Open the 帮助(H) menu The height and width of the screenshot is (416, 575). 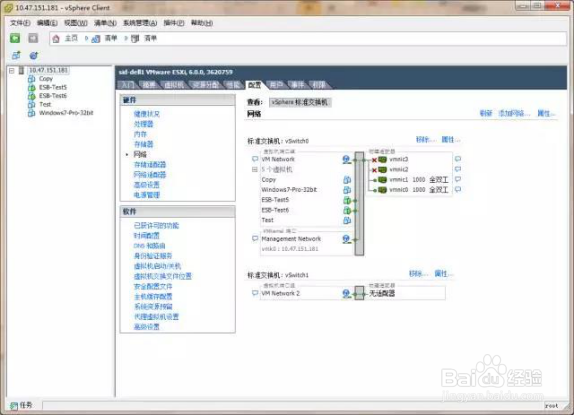pos(202,23)
